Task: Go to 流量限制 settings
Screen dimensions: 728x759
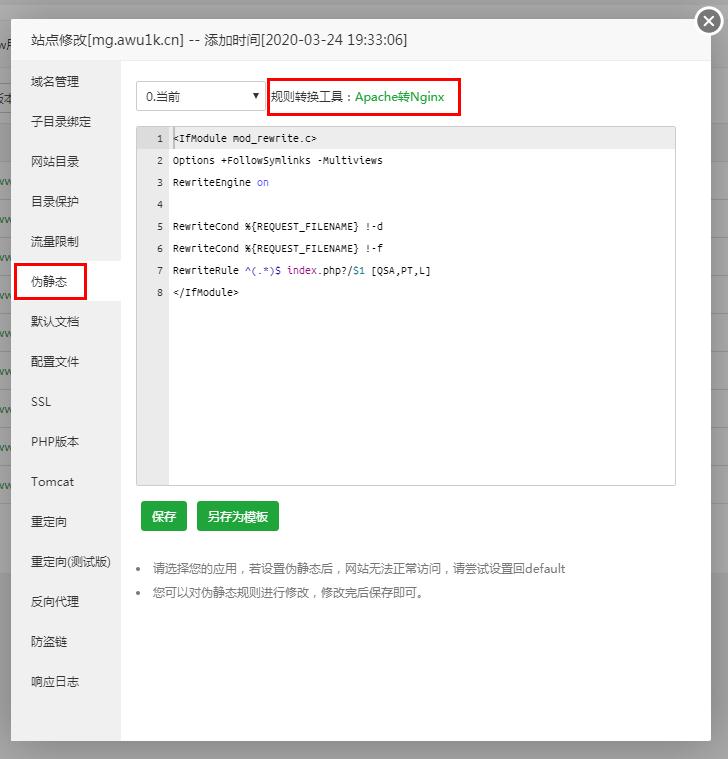Action: (55, 242)
